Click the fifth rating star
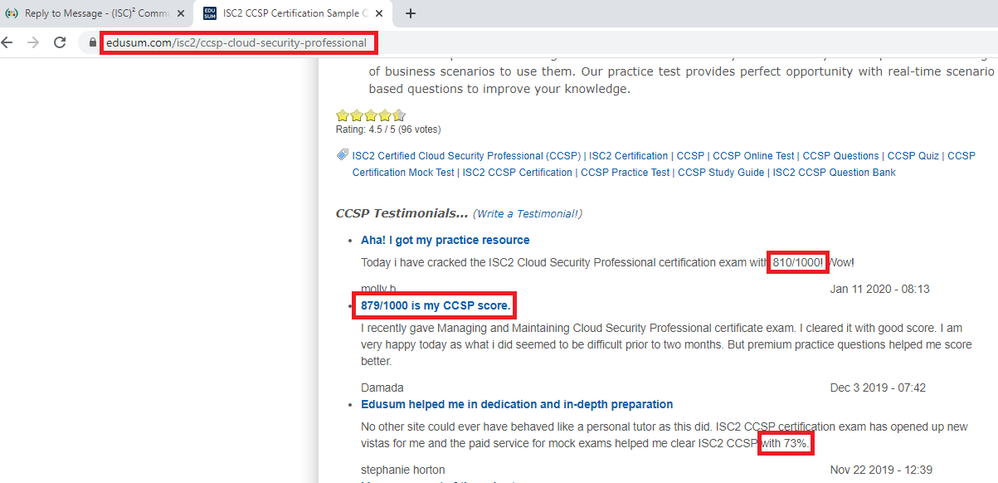The height and width of the screenshot is (483, 998). tap(398, 115)
